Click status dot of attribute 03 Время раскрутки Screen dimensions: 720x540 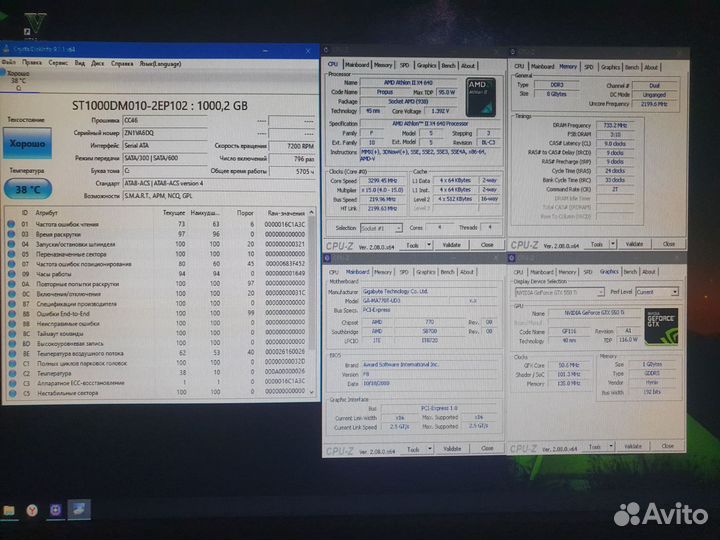[x=11, y=234]
